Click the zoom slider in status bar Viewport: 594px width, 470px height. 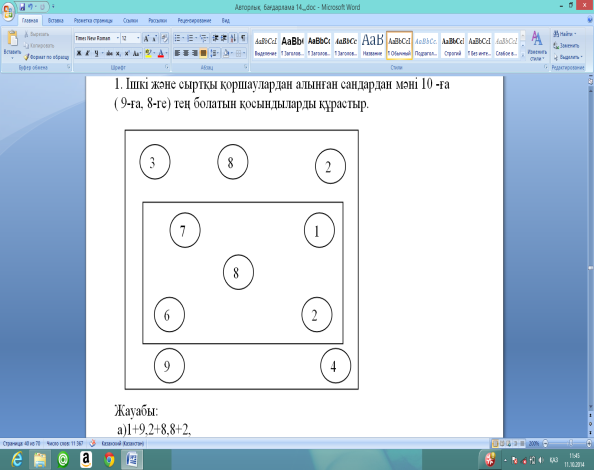[567, 443]
